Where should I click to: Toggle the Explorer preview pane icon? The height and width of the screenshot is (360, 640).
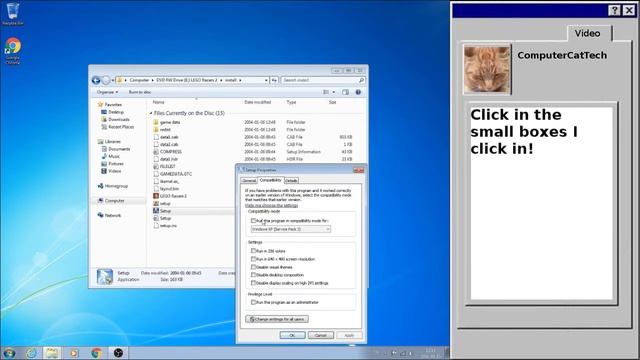coord(345,92)
